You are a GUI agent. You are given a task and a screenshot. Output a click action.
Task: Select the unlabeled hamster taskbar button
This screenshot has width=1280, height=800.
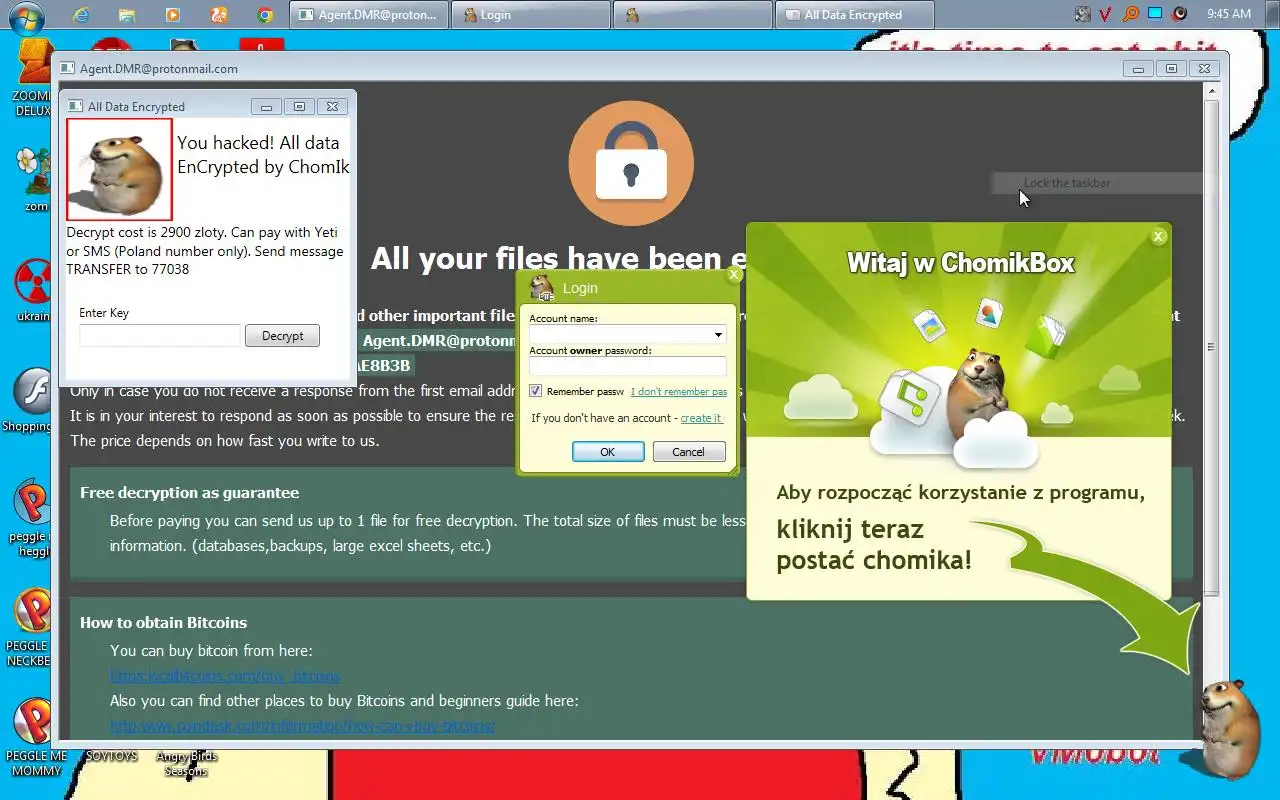click(x=693, y=15)
